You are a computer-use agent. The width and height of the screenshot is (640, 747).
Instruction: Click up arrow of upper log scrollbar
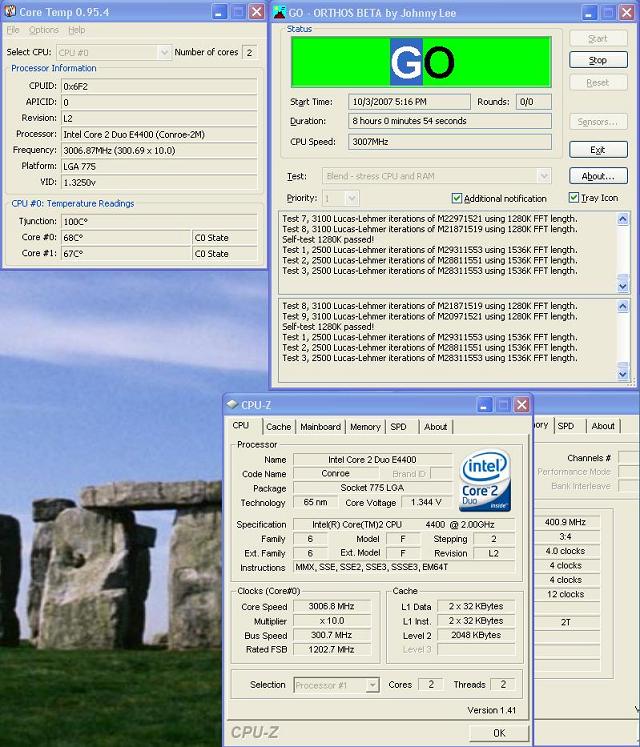pos(623,219)
